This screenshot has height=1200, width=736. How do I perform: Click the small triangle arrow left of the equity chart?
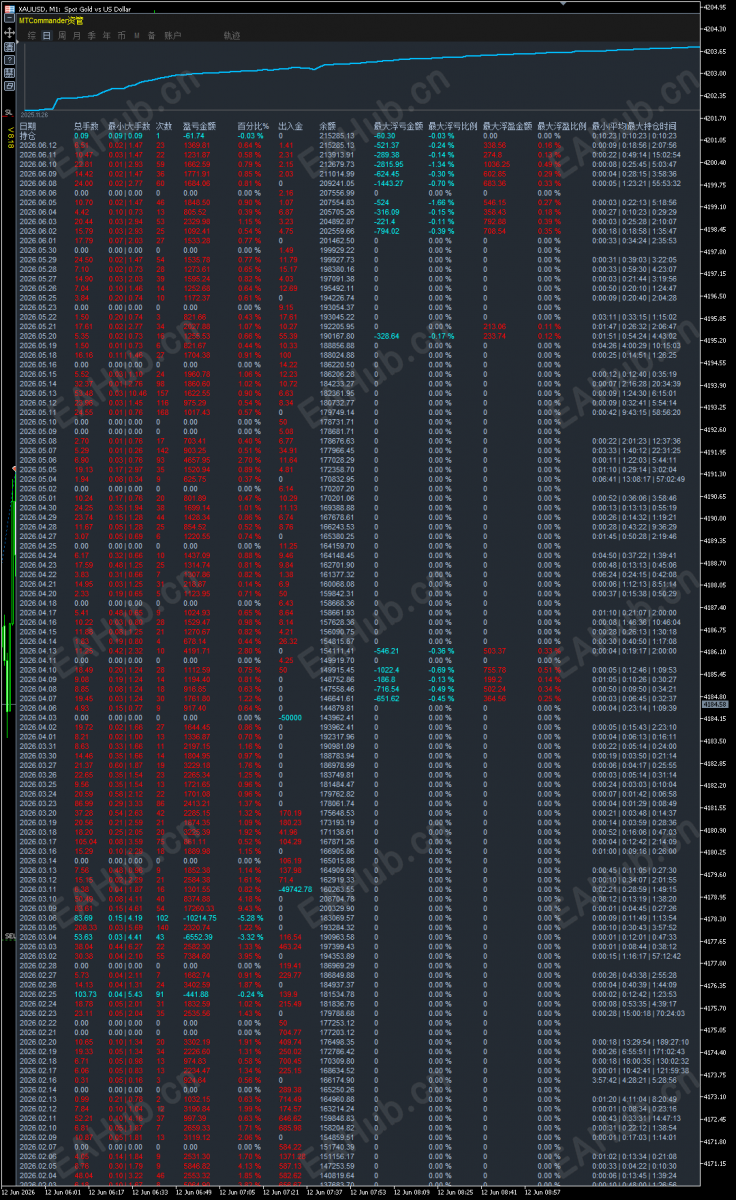tap(19, 42)
